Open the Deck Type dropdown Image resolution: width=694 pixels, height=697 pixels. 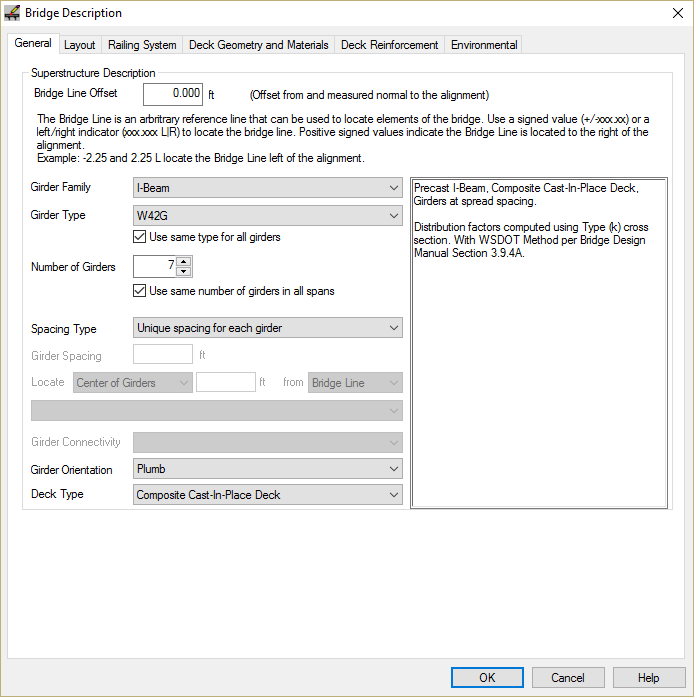[267, 495]
